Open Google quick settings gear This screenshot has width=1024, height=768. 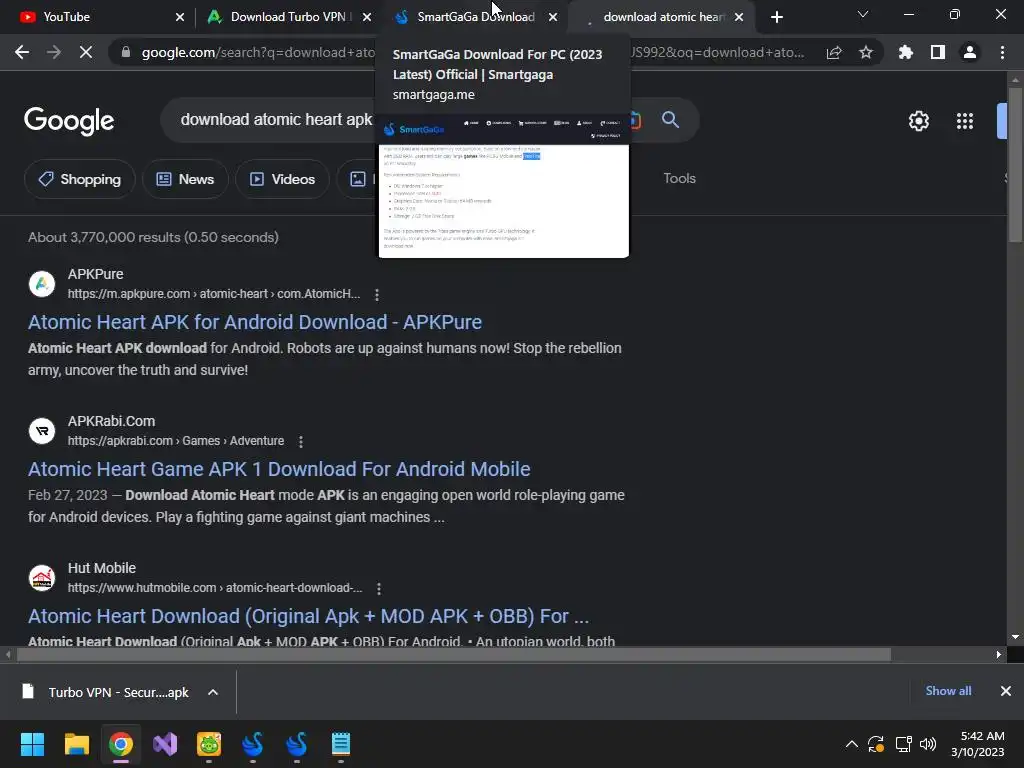919,121
